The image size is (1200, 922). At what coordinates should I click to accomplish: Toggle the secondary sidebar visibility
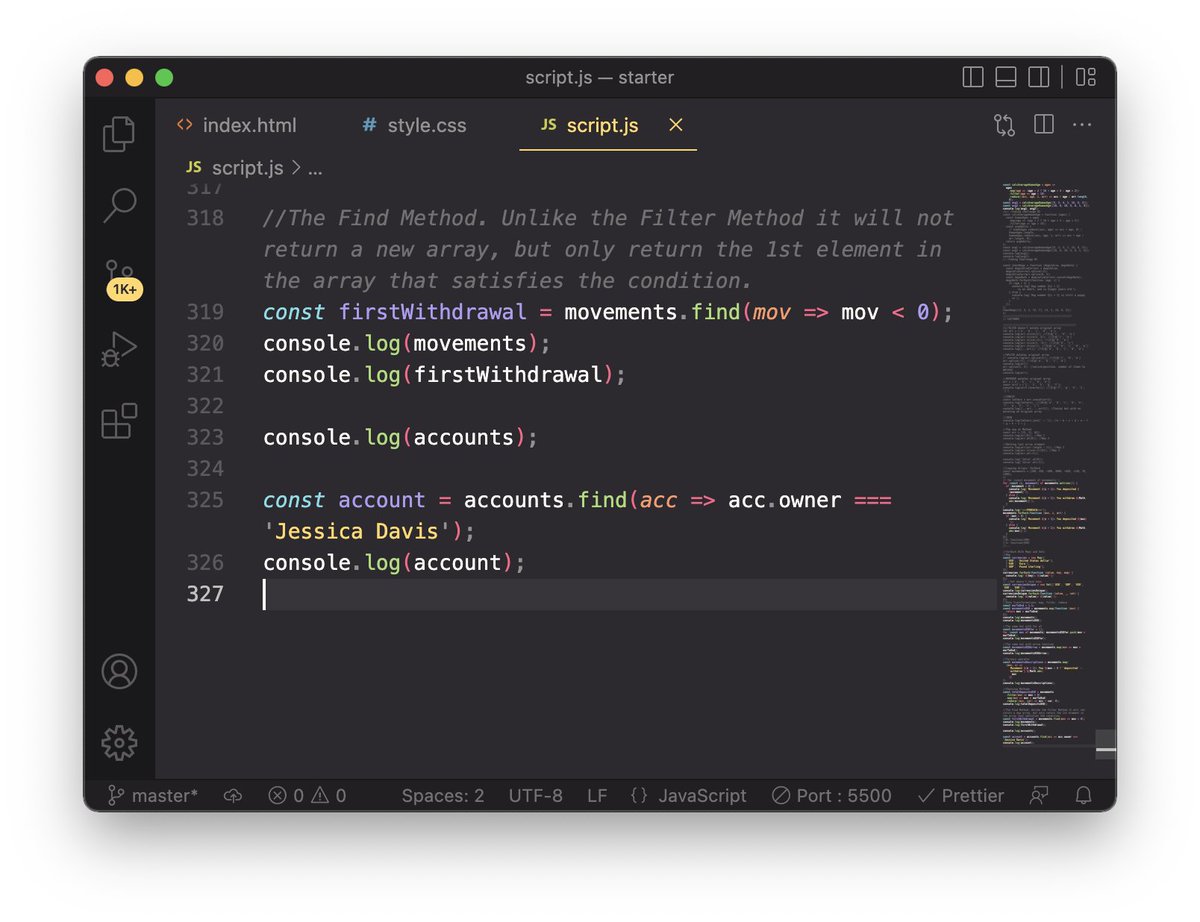1037,77
